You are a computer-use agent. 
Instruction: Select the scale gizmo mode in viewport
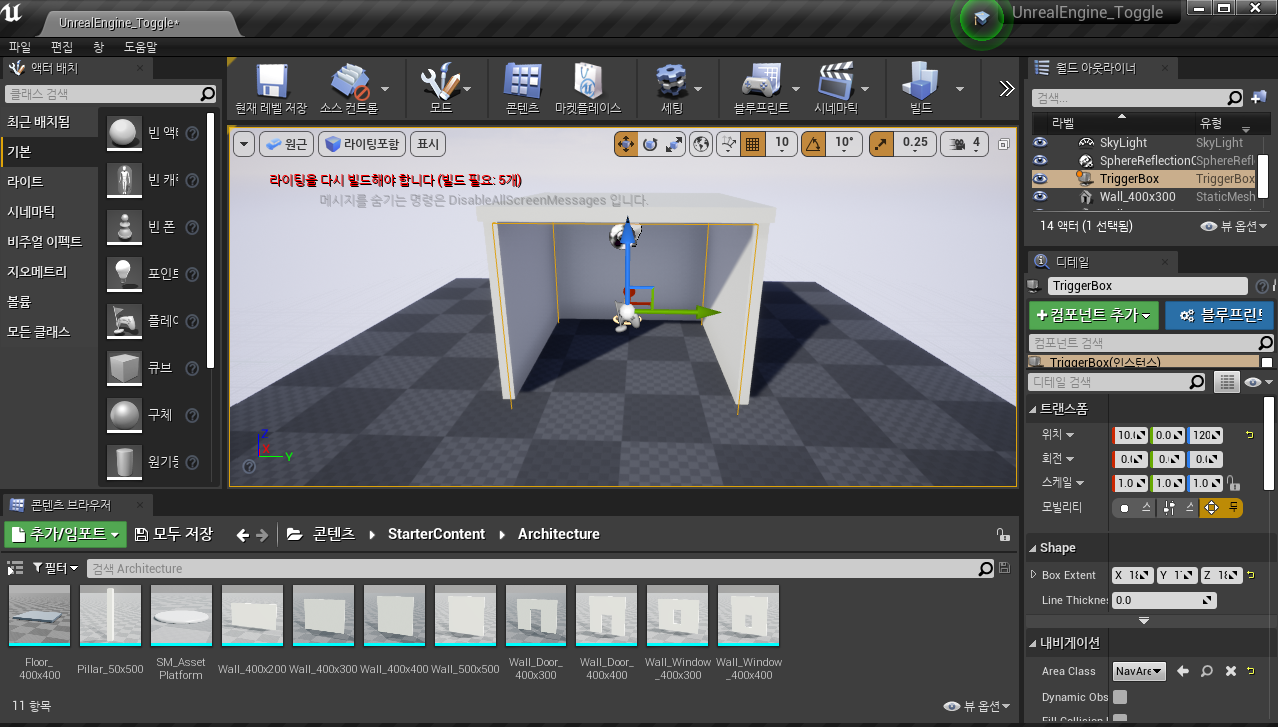[x=674, y=144]
